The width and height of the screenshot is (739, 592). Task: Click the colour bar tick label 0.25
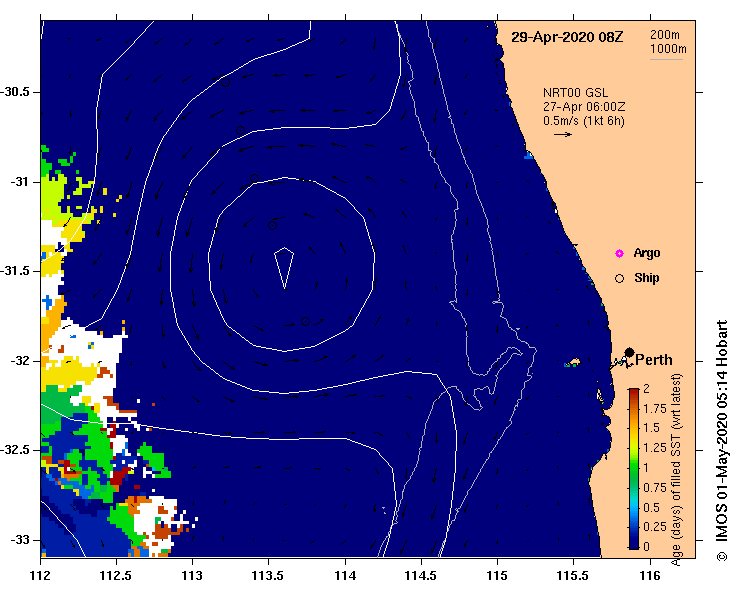click(655, 527)
